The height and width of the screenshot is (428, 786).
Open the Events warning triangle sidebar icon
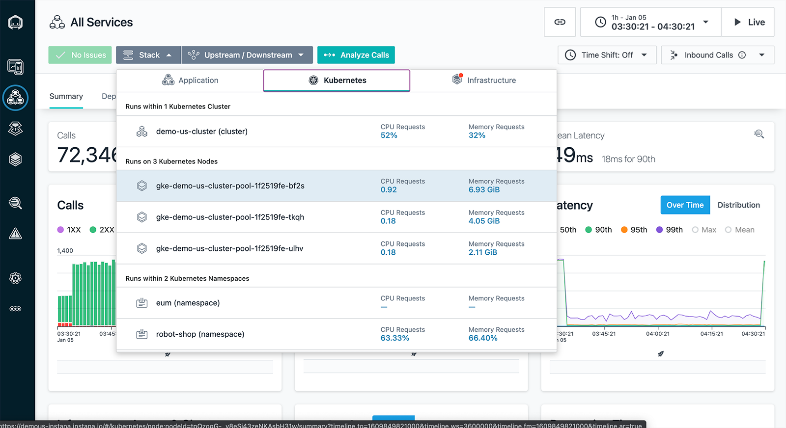[16, 234]
